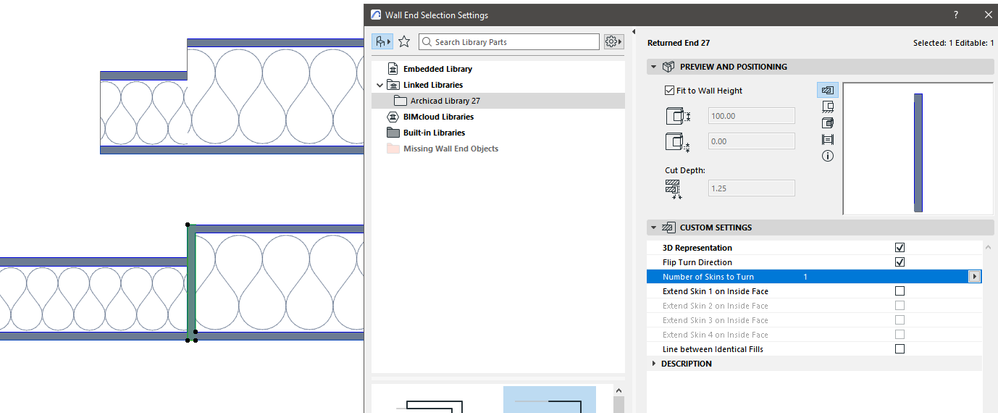Open the Favorites star
998x413 pixels.
(x=404, y=41)
